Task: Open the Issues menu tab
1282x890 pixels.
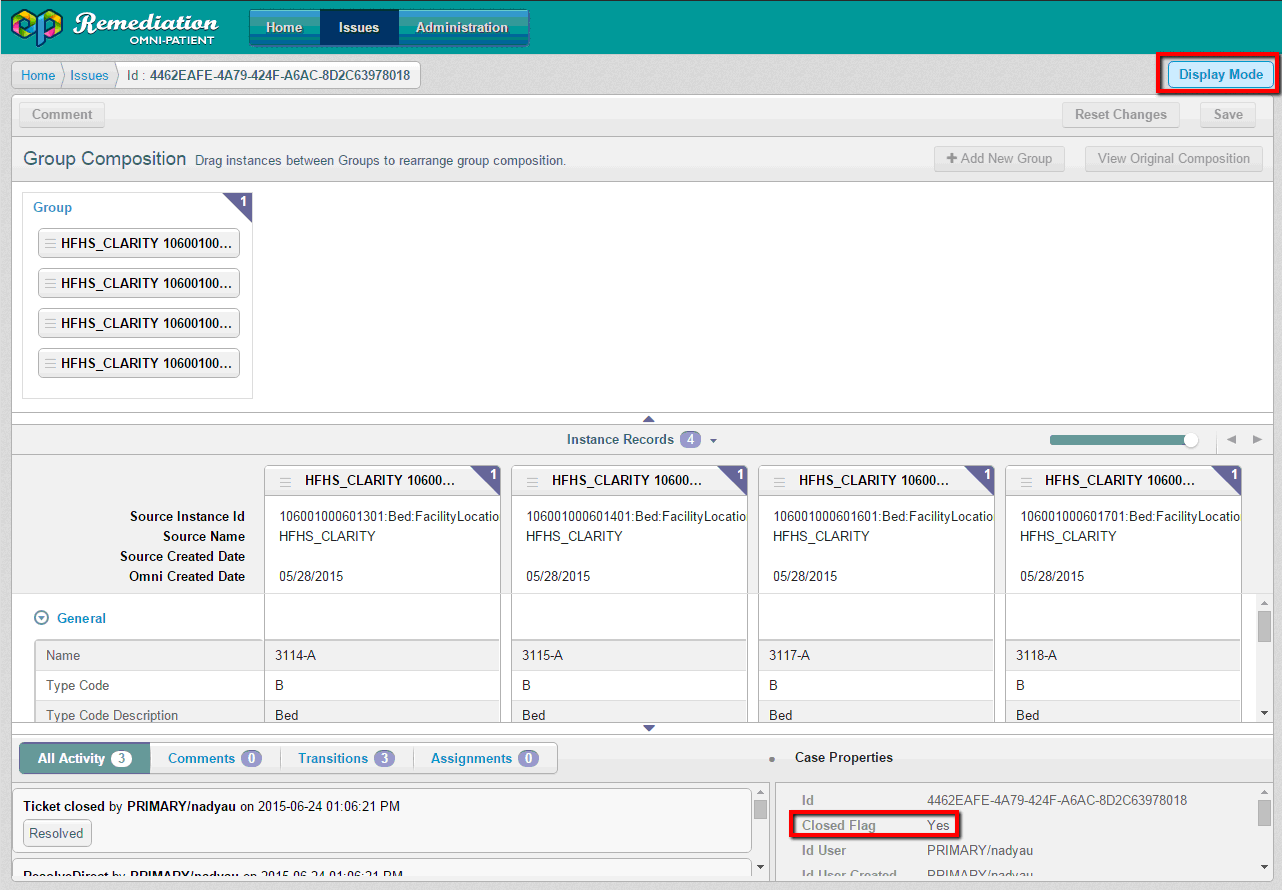Action: pos(358,28)
